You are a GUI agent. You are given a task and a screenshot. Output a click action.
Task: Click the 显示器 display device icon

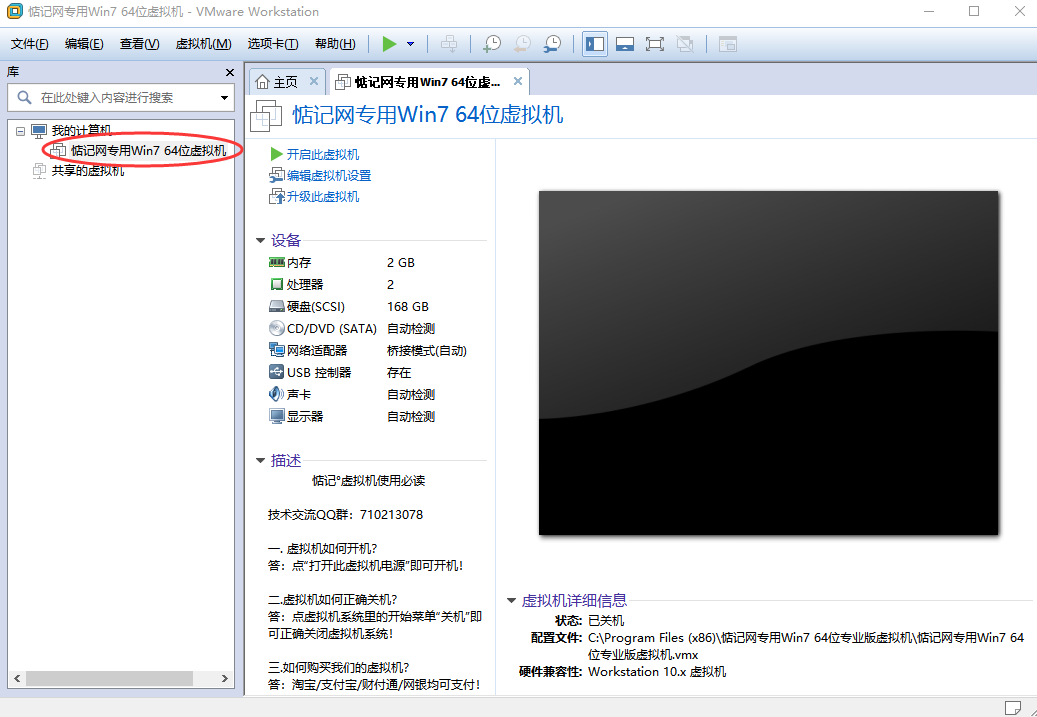click(x=276, y=417)
